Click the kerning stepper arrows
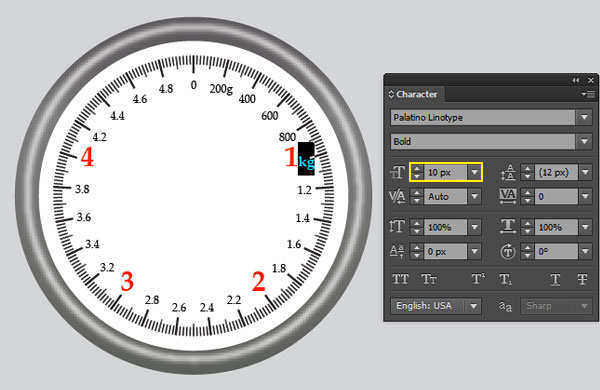Image resolution: width=600 pixels, height=390 pixels. click(x=417, y=197)
